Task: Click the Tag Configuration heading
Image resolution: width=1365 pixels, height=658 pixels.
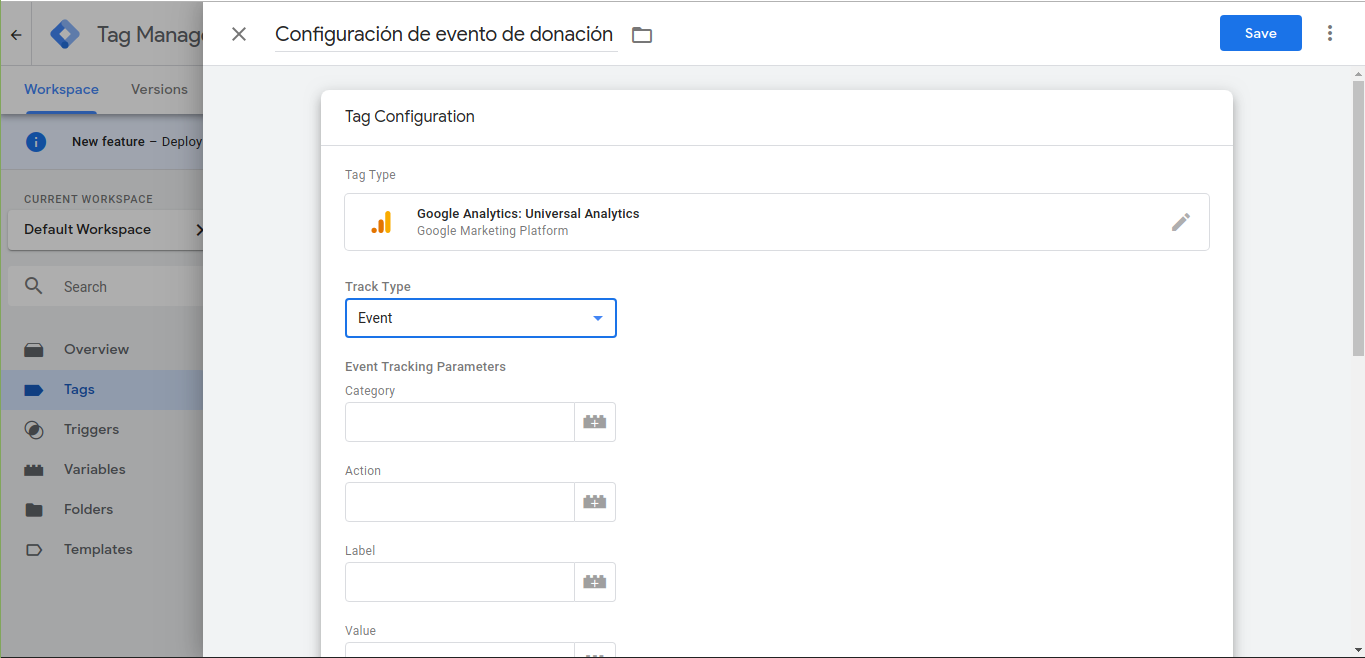Action: tap(409, 117)
